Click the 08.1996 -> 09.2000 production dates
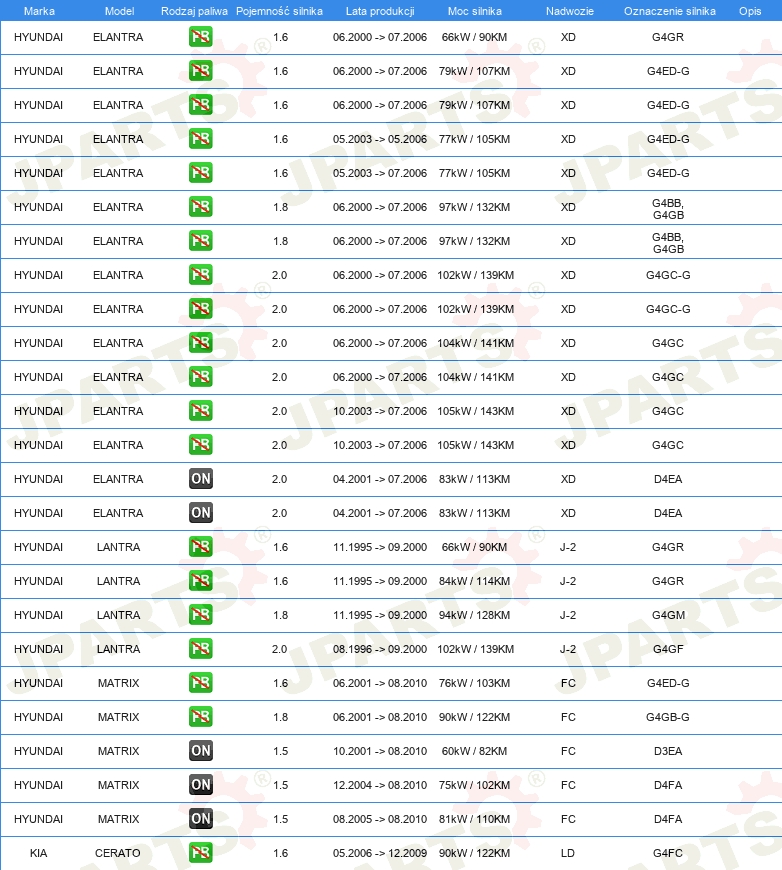The width and height of the screenshot is (782, 870). [380, 649]
